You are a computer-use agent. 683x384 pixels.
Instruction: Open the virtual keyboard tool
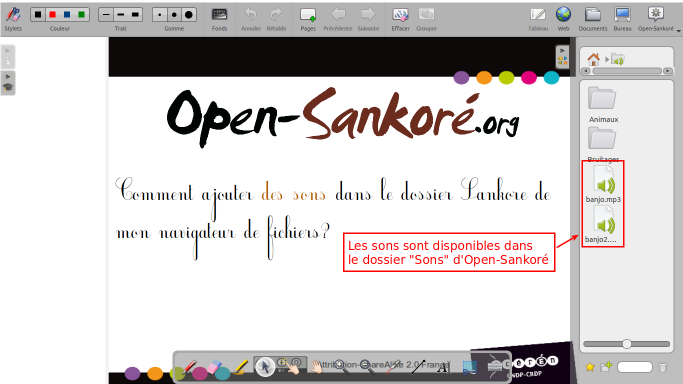495,367
